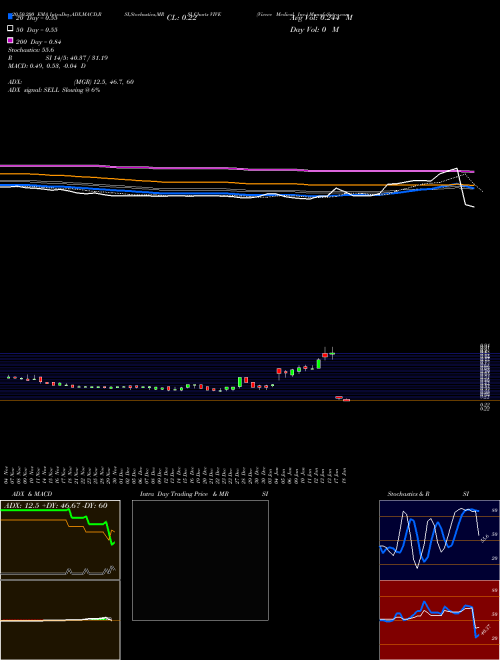Open the ADX green line chart panel
Image resolution: width=500 pixels, height=660 pixels.
(60, 540)
